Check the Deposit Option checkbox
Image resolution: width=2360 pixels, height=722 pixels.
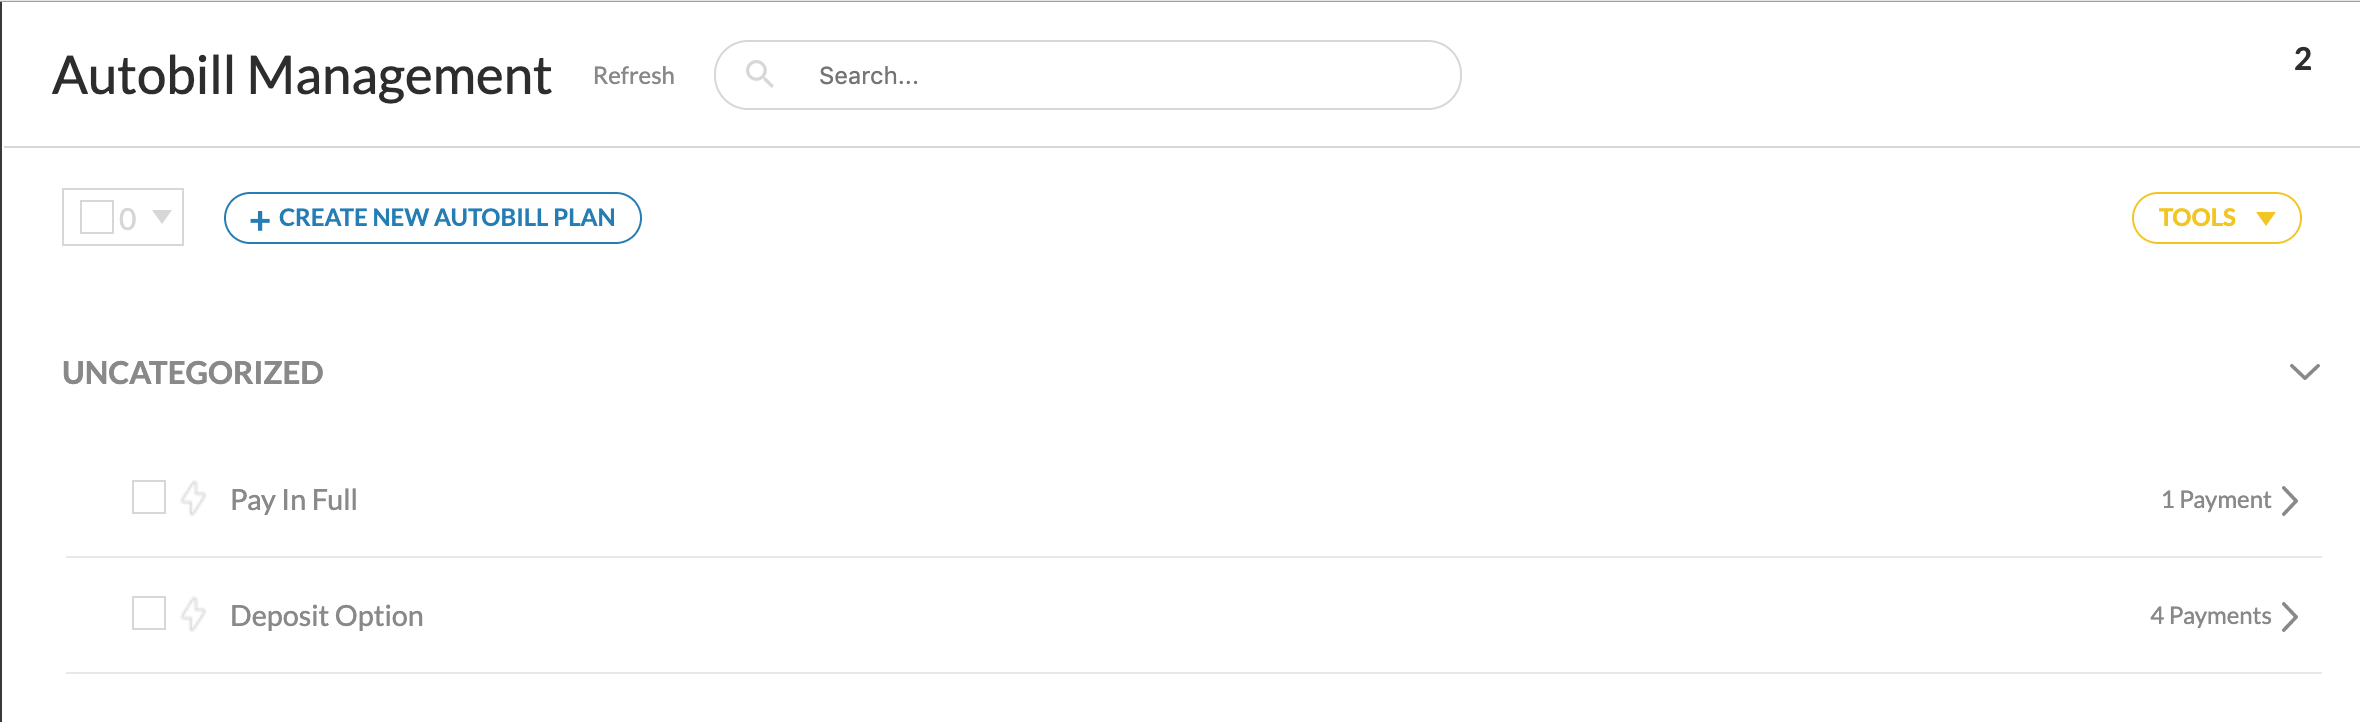pyautogui.click(x=149, y=613)
